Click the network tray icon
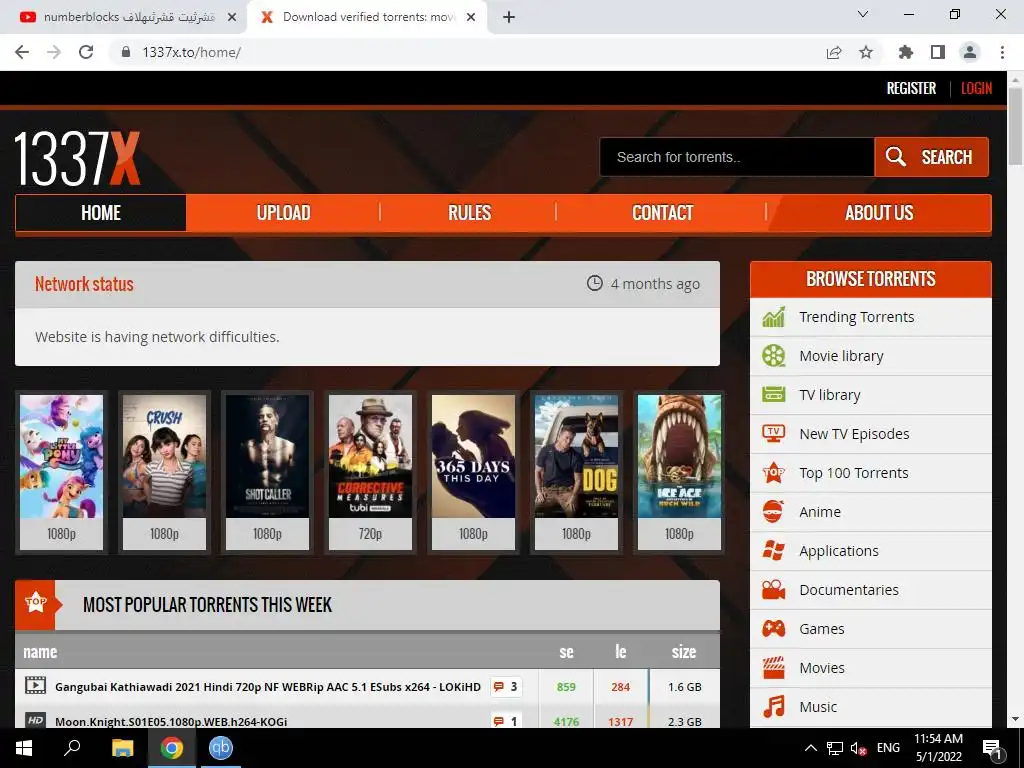This screenshot has height=768, width=1024. tap(835, 748)
